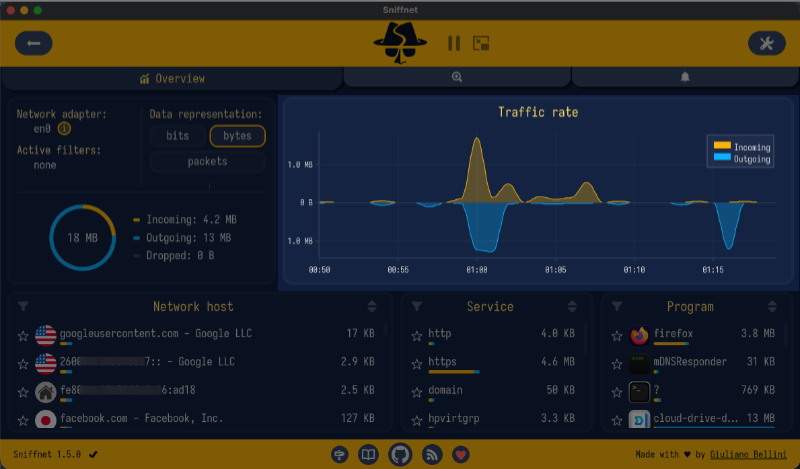Click the flag beside facebook.com
The width and height of the screenshot is (800, 469).
(45, 419)
